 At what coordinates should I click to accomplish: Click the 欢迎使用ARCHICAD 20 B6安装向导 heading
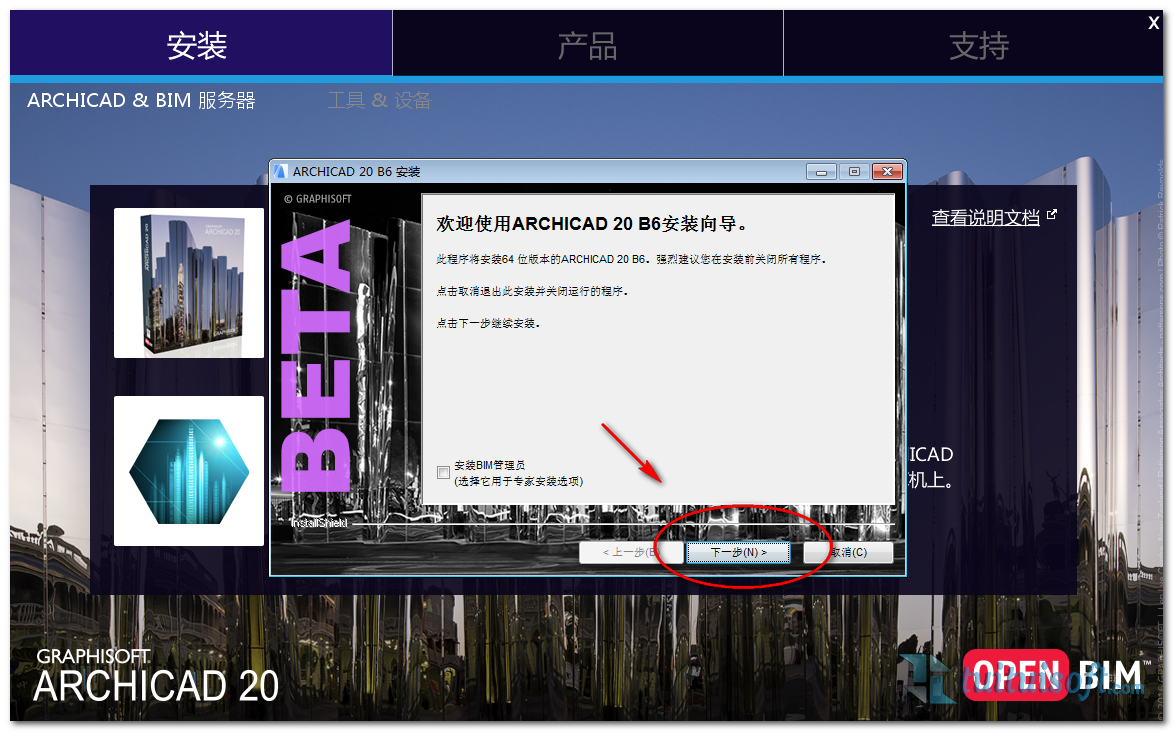pyautogui.click(x=591, y=224)
